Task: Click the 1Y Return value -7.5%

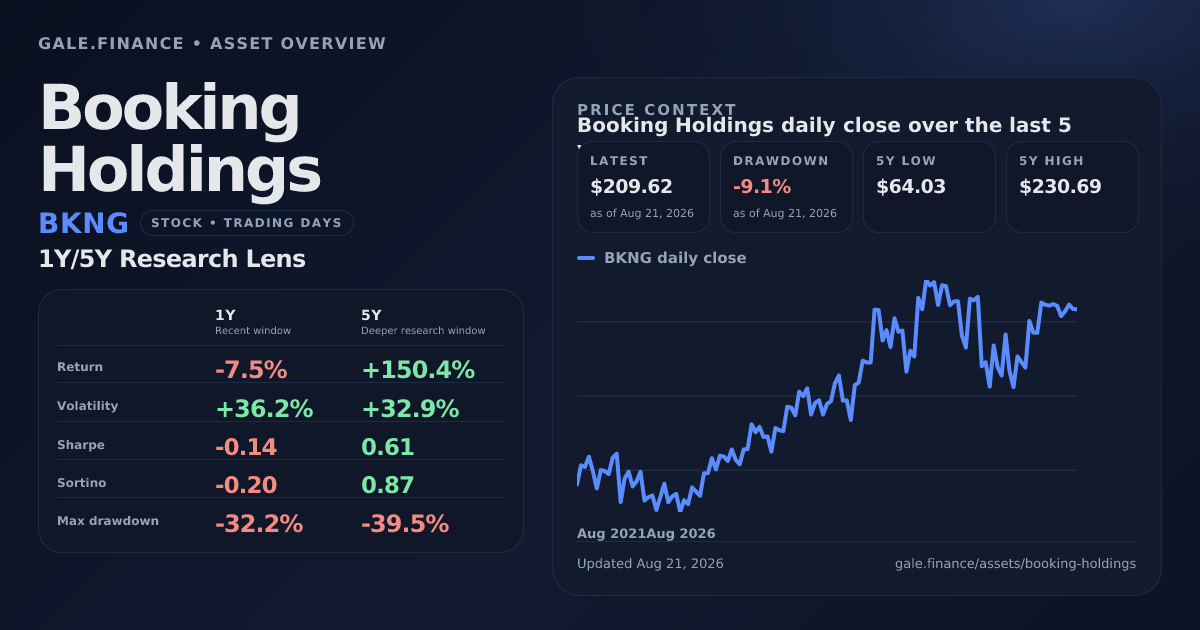Action: pos(251,370)
